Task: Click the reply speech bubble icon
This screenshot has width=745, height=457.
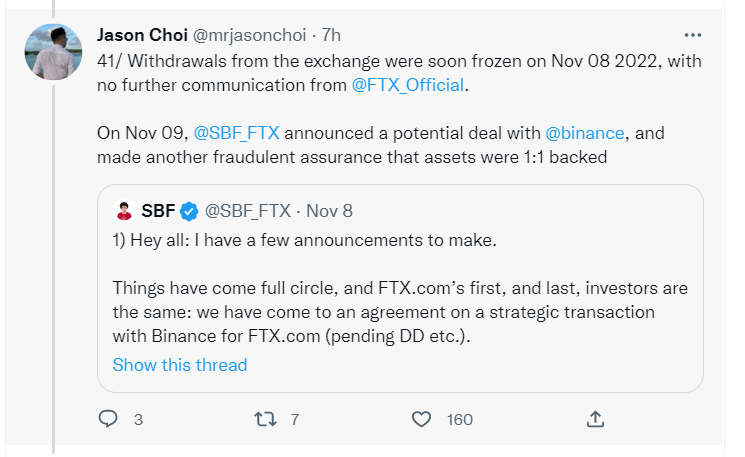Action: [108, 419]
